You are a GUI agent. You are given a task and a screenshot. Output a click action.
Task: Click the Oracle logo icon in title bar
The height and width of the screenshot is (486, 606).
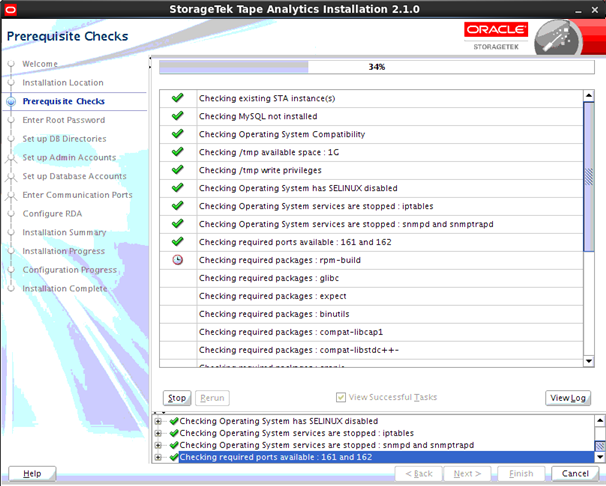(10, 10)
